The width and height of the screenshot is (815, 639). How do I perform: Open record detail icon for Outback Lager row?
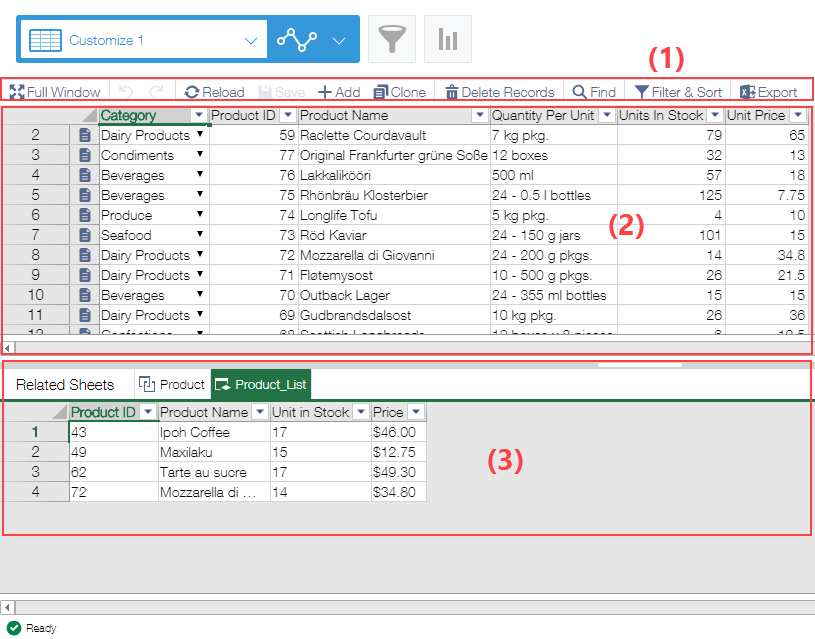[85, 295]
